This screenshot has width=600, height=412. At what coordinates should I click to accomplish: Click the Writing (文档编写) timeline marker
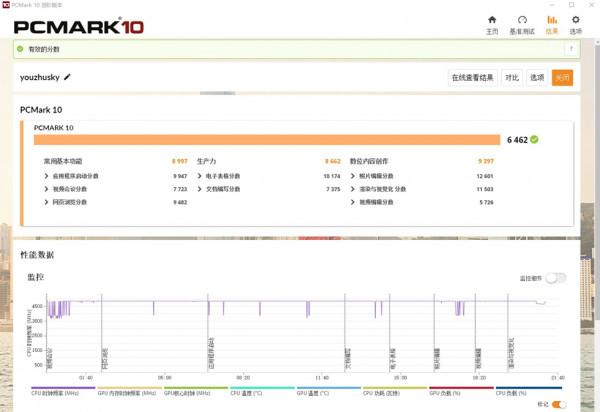348,359
